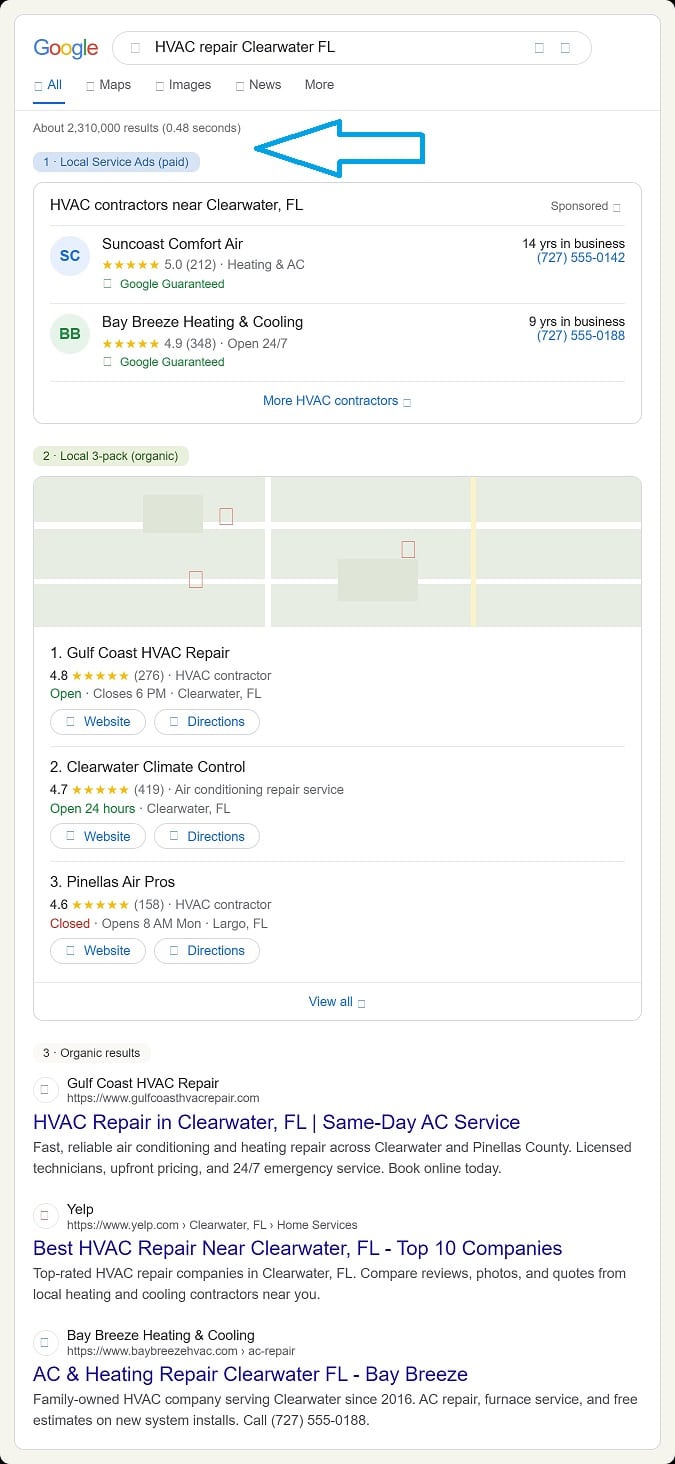Visit Website for Clearwater Climate Control
This screenshot has width=675, height=1464.
pyautogui.click(x=98, y=836)
